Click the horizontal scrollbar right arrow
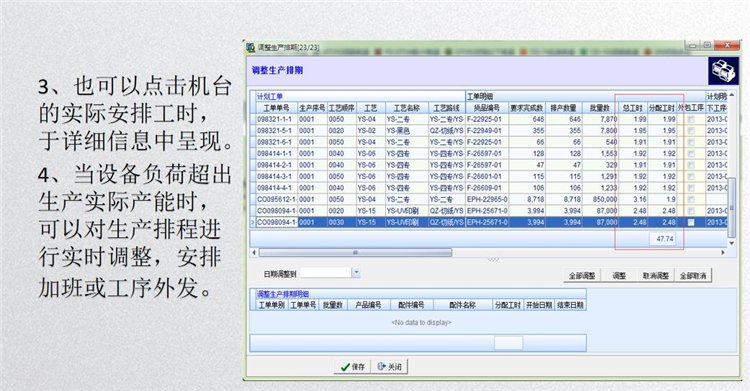The width and height of the screenshot is (750, 391). (x=723, y=252)
